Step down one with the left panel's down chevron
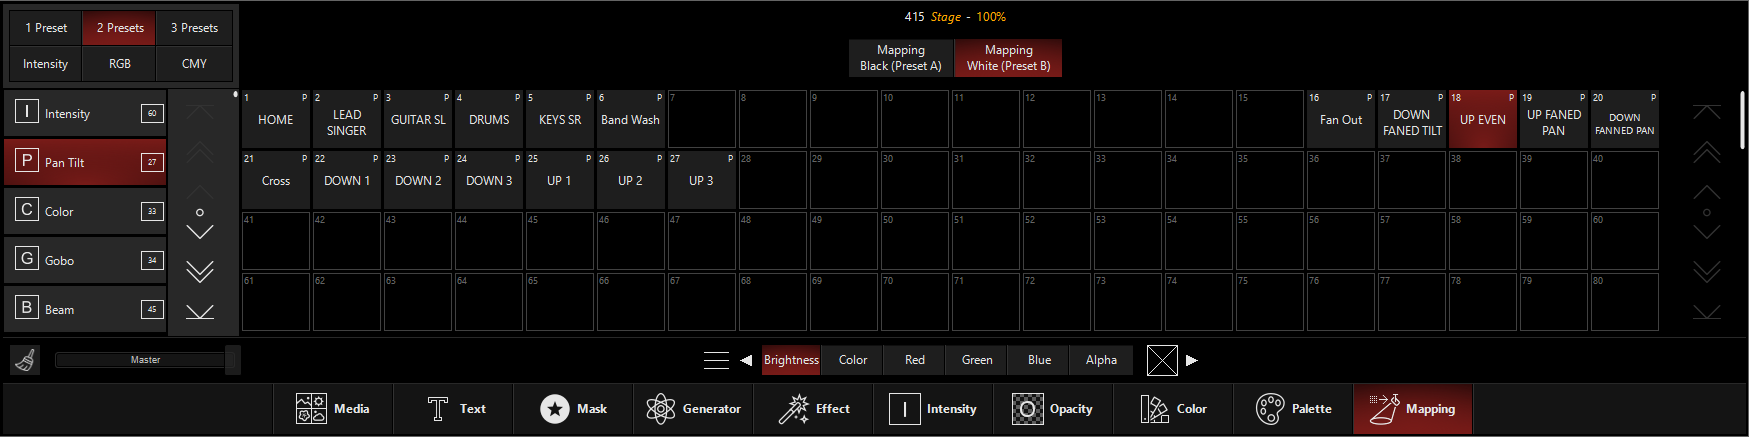Screen dimensions: 1749x437 (200, 231)
